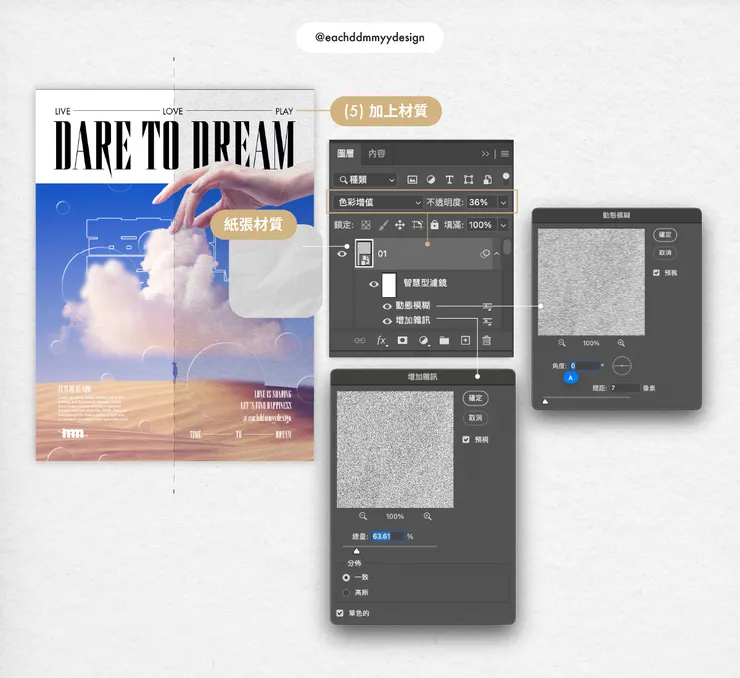
Task: Switch to the 圖層 tab
Action: point(345,153)
